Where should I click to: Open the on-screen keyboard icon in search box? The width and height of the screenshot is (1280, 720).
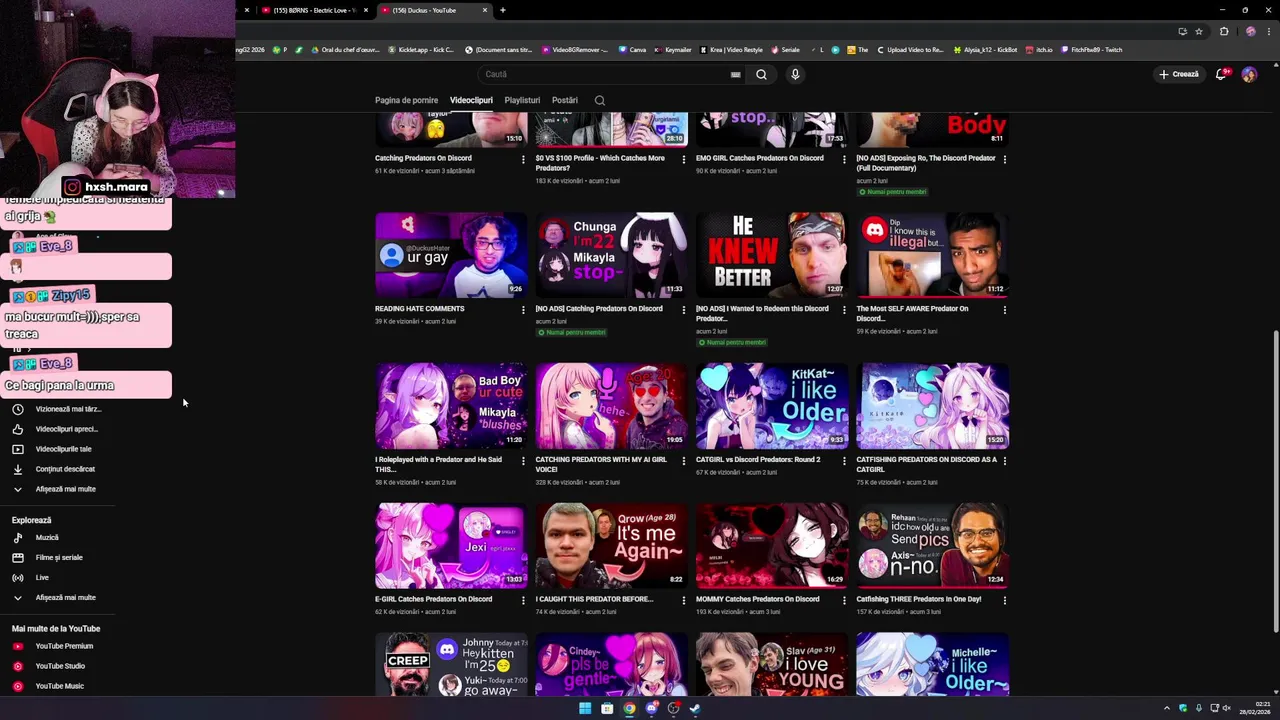coord(735,74)
